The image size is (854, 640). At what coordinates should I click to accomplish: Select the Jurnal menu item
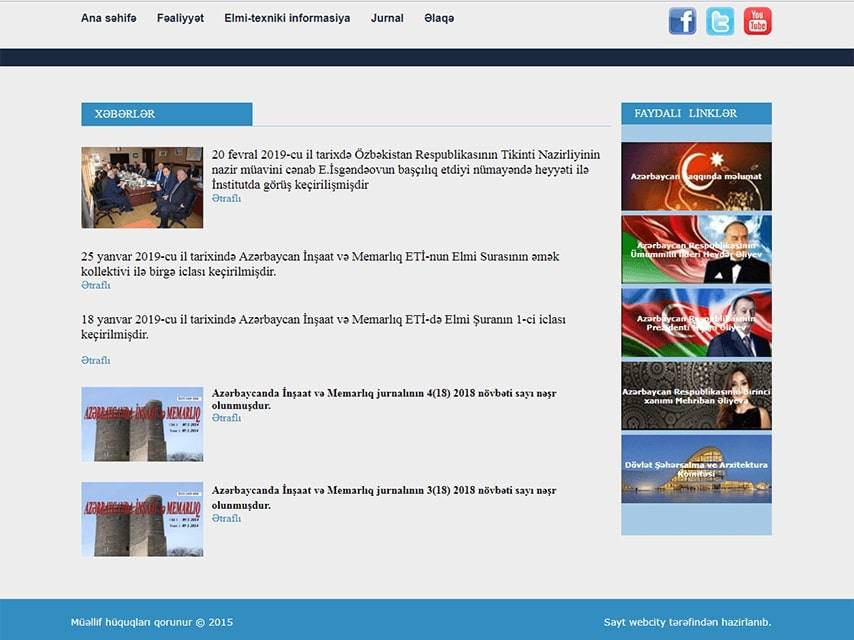(387, 18)
